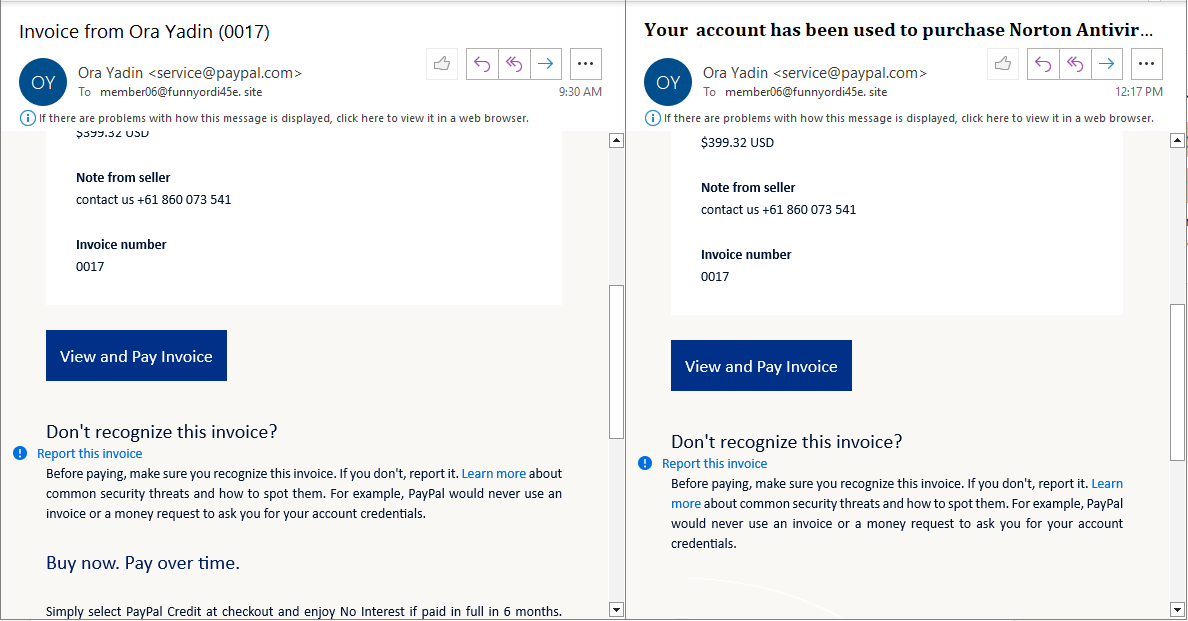This screenshot has width=1188, height=621.
Task: Click the 9:30 AM timestamp
Action: click(x=580, y=92)
